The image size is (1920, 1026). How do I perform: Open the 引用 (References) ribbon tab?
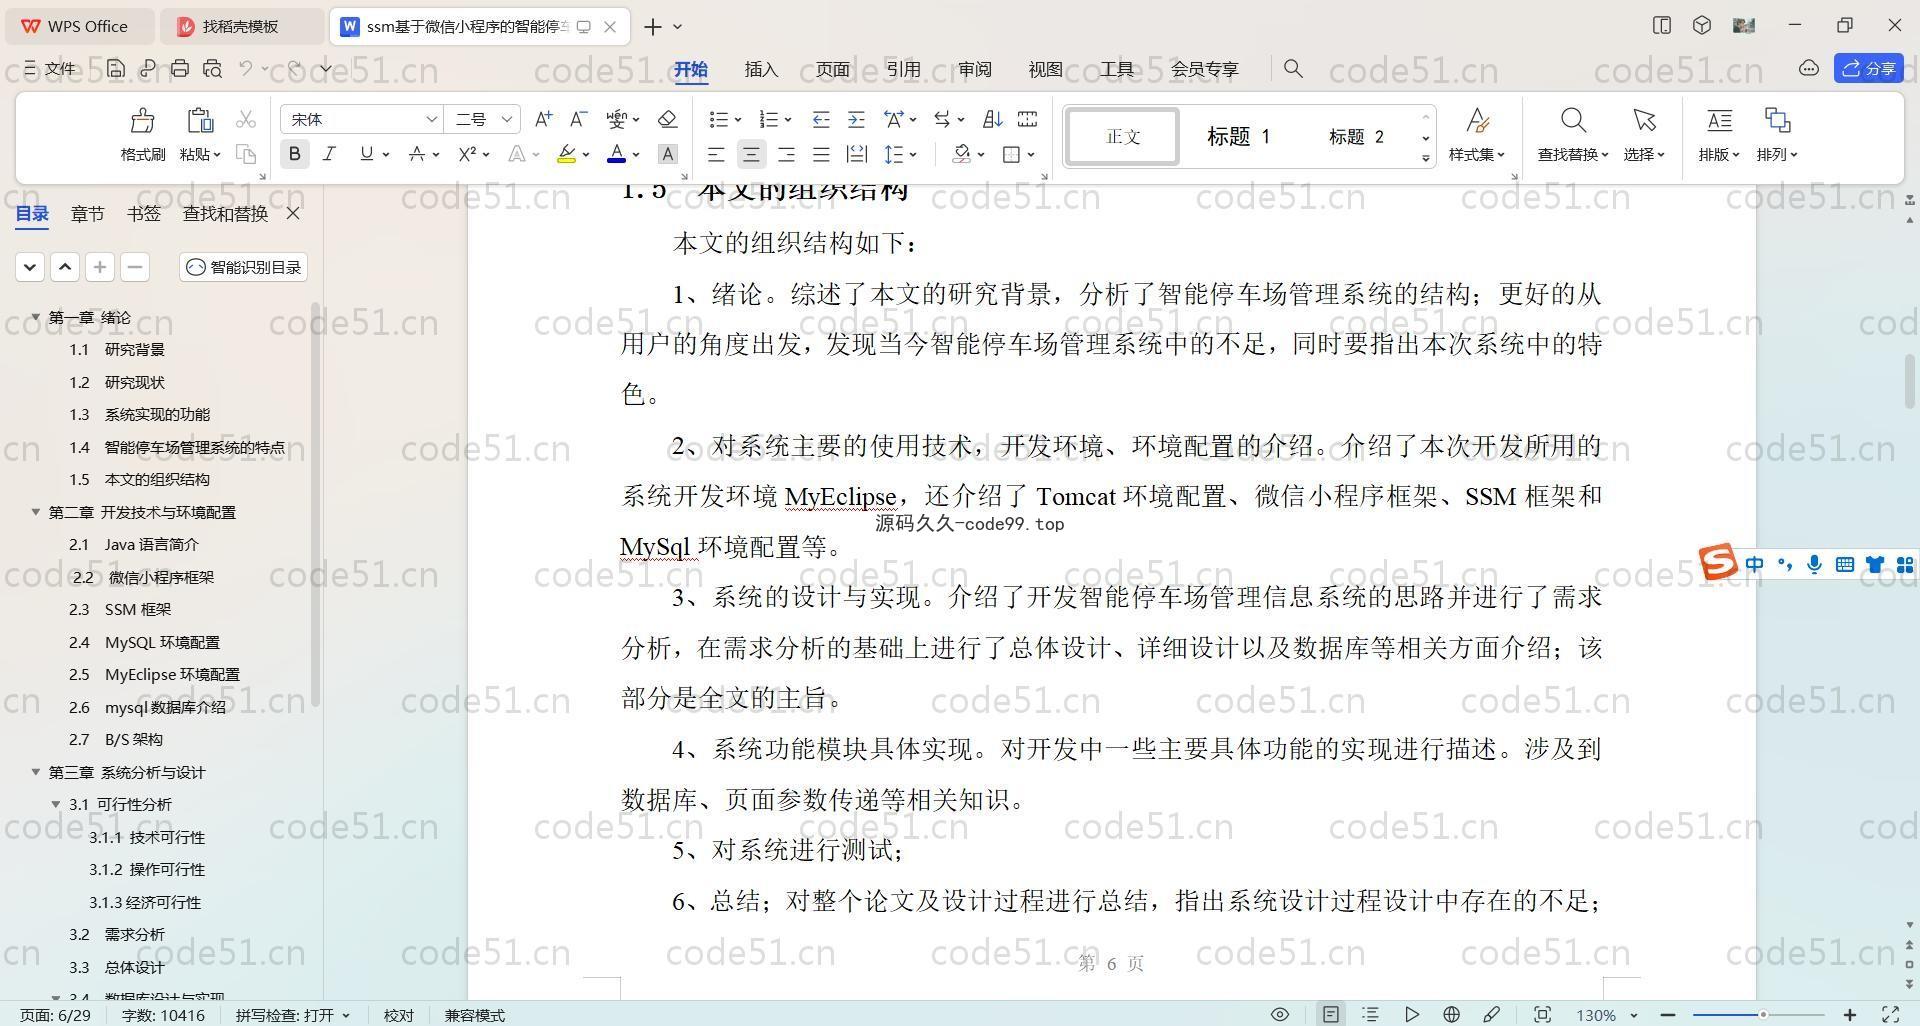click(903, 69)
